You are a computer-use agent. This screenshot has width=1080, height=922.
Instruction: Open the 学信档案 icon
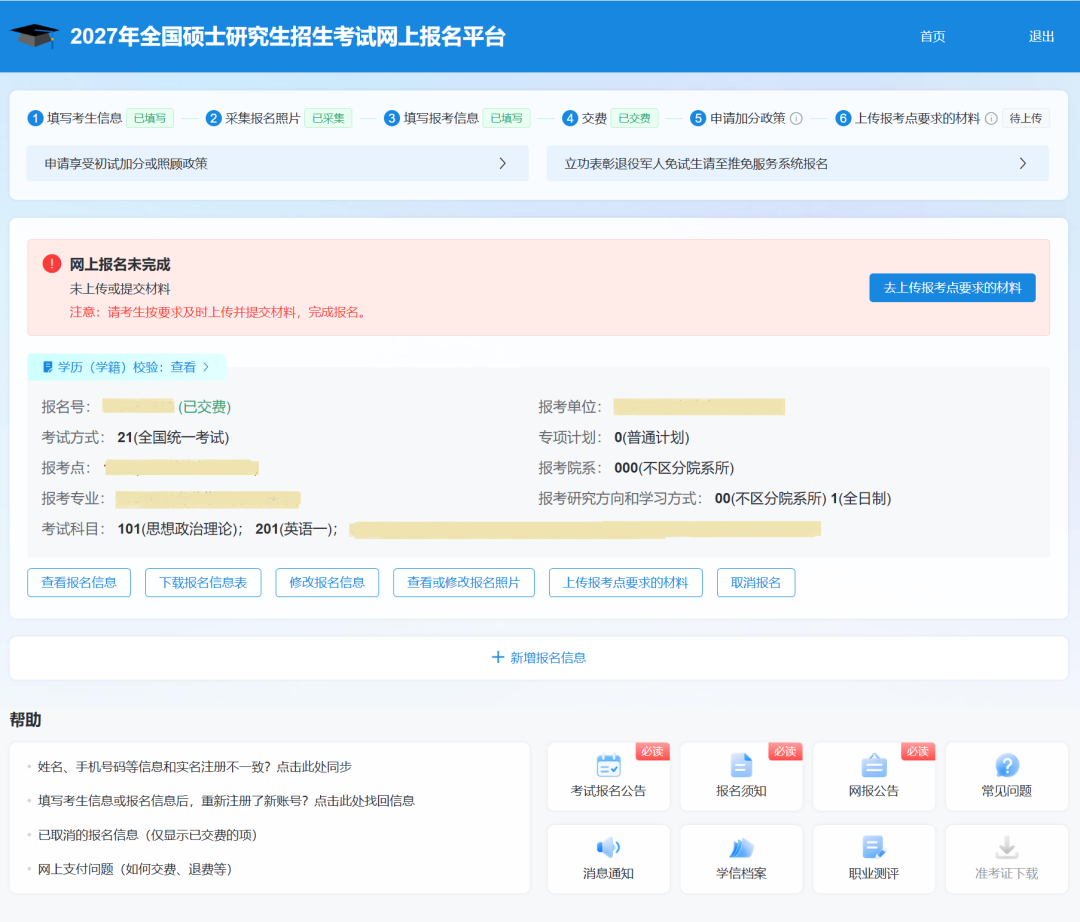741,847
